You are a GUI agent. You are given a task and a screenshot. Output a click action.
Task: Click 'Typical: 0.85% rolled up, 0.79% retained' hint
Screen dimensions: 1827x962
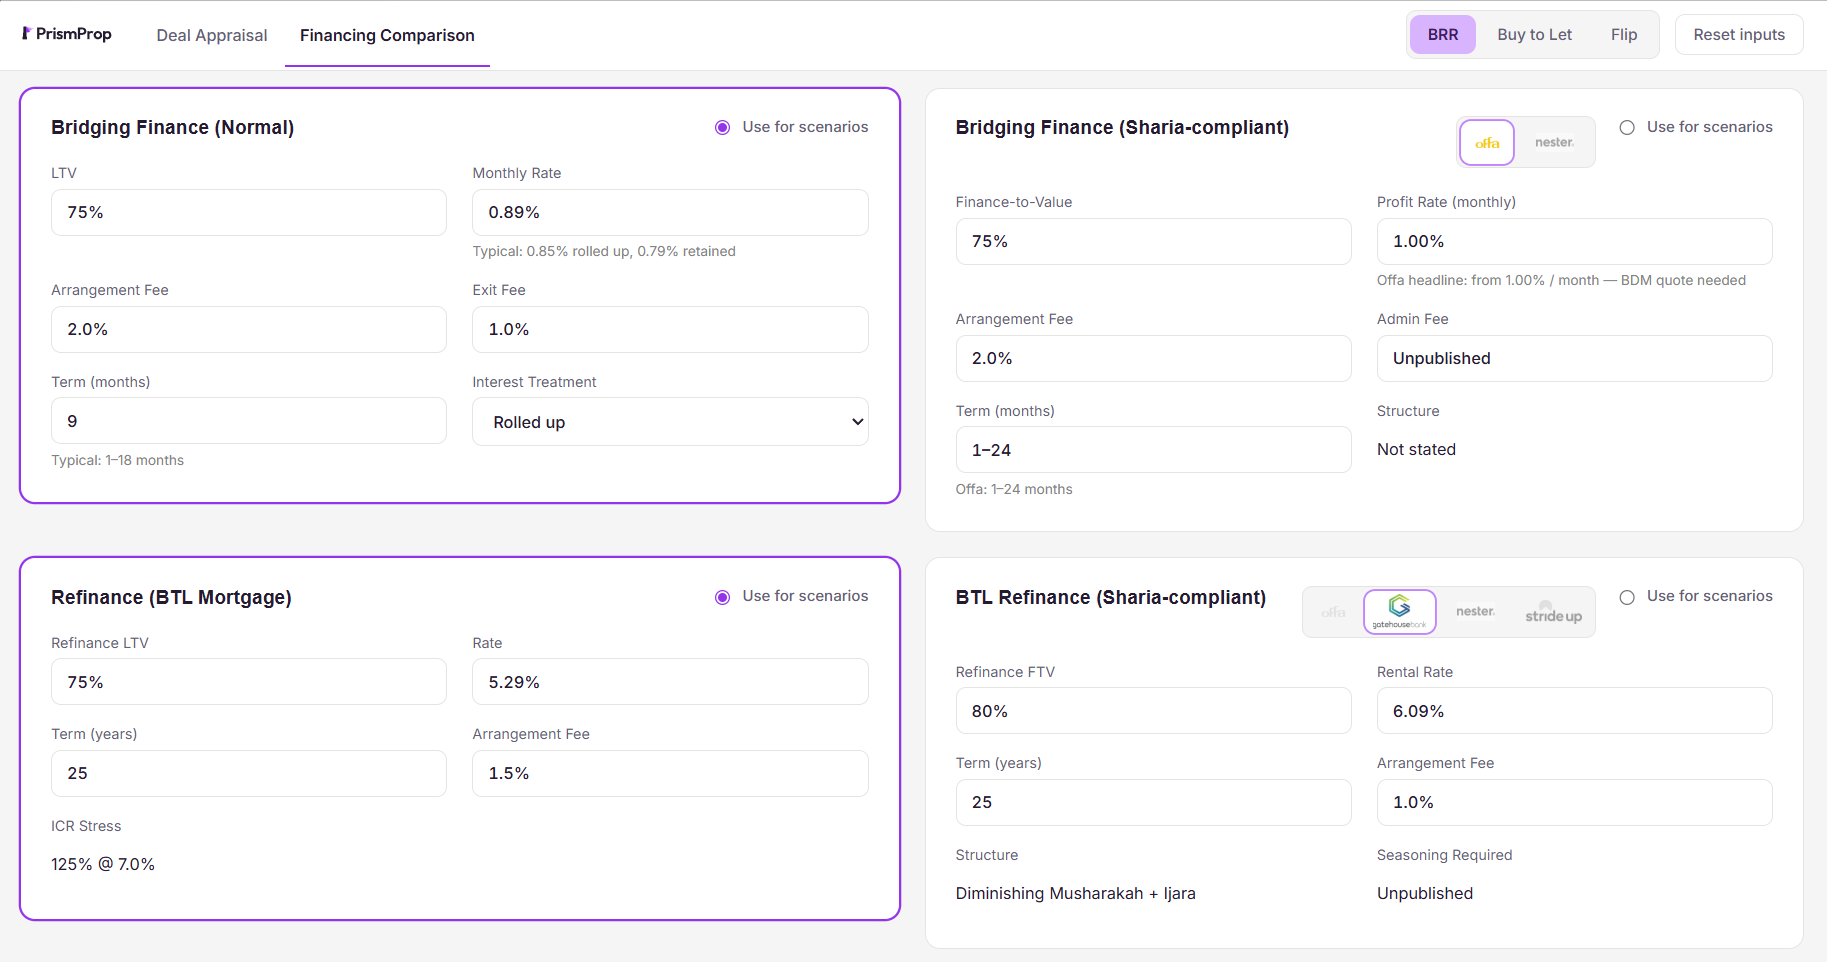point(604,251)
